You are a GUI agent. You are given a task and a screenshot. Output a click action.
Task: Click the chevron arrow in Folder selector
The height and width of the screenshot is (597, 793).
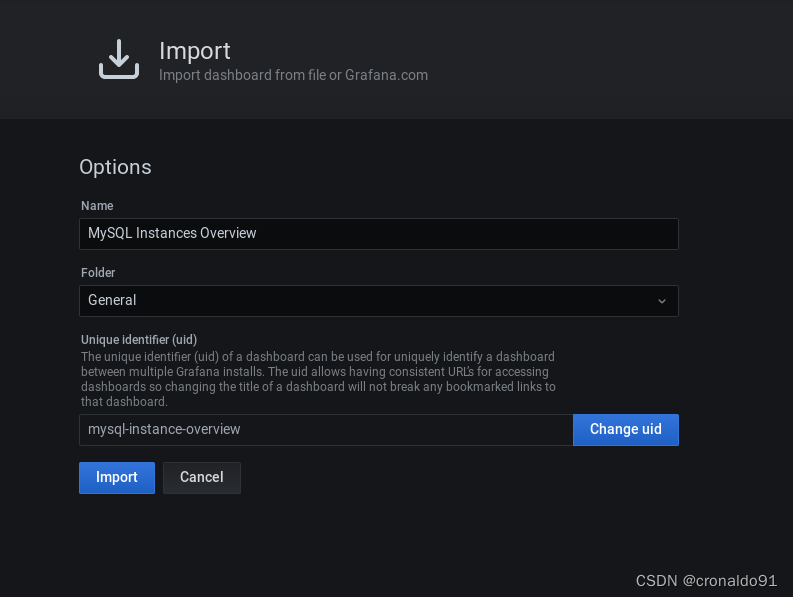click(x=662, y=301)
